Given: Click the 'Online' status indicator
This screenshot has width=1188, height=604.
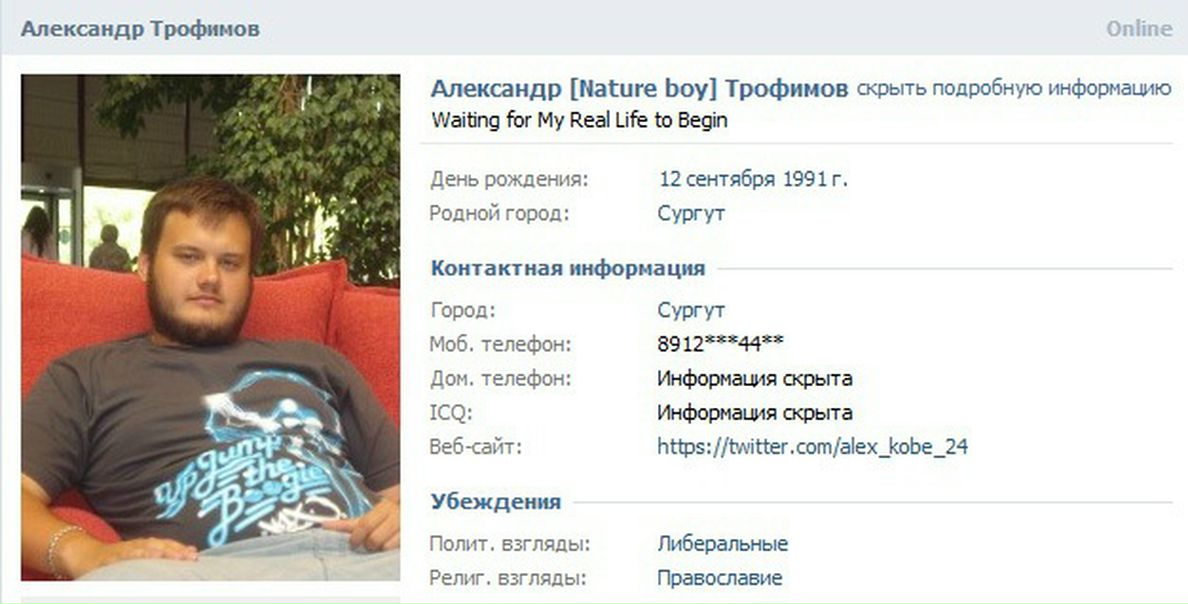Looking at the screenshot, I should click(1139, 29).
